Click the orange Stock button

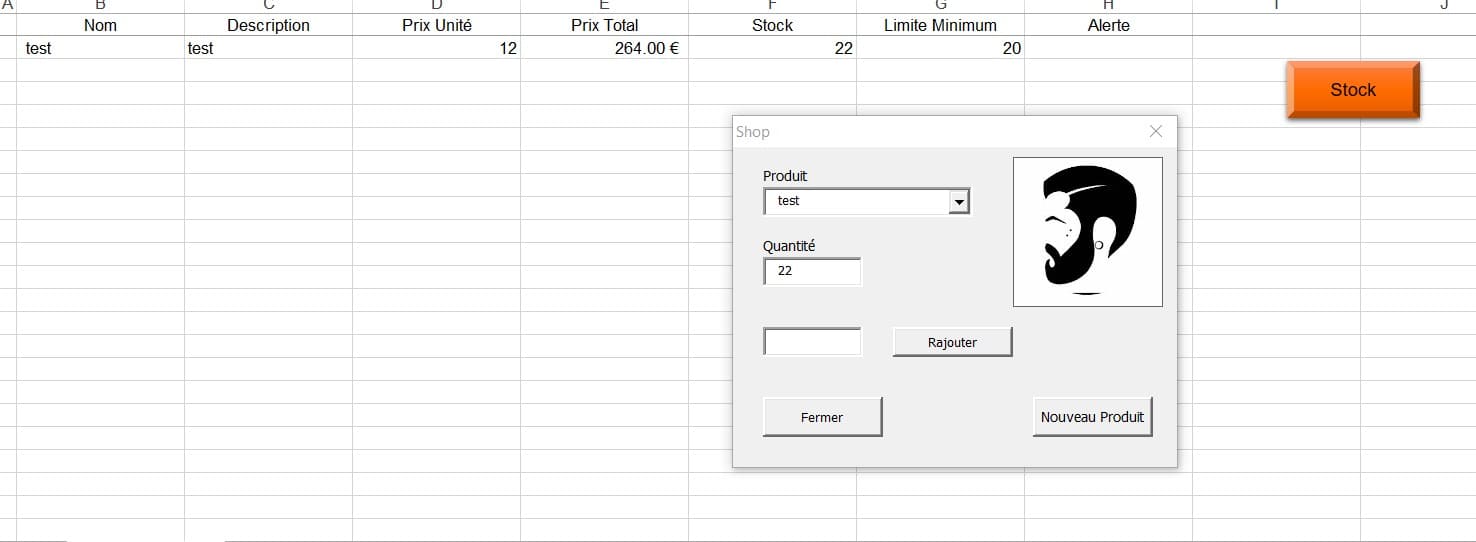pyautogui.click(x=1352, y=90)
